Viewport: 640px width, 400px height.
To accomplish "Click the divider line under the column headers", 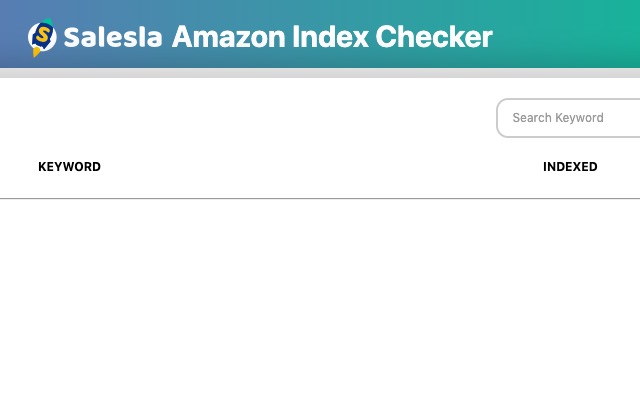I will 320,198.
